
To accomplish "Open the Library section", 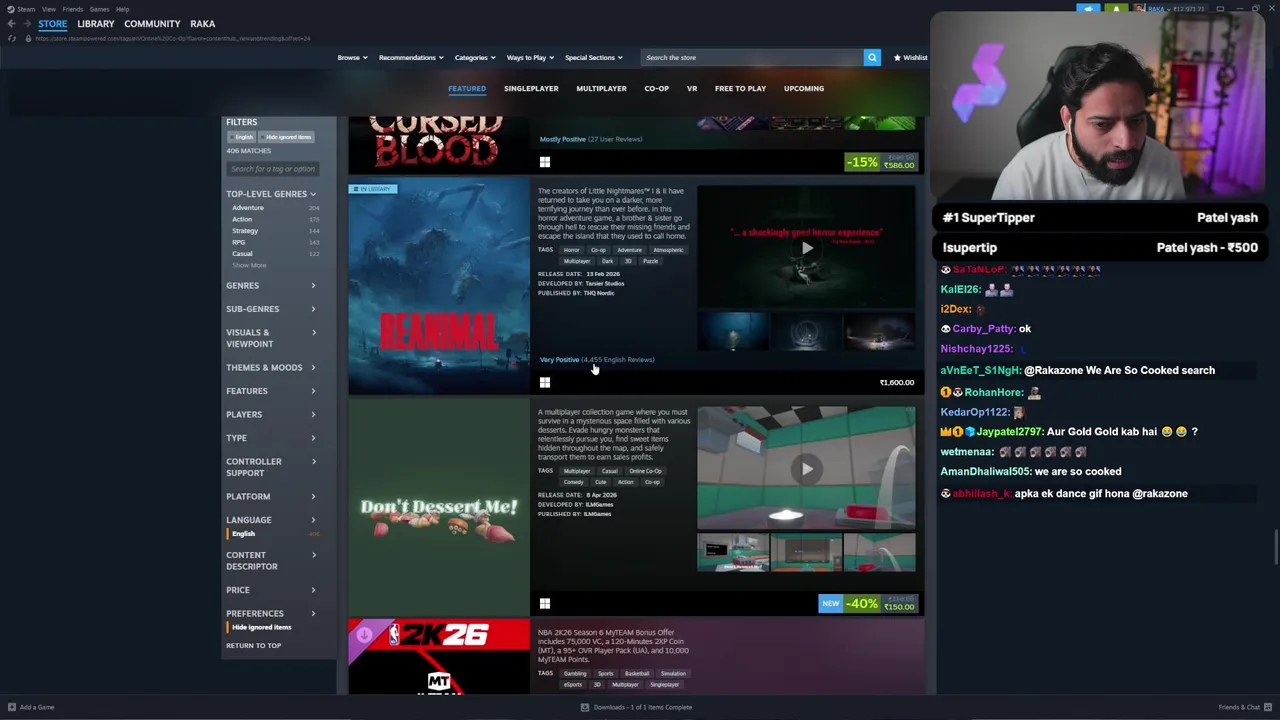I will click(x=96, y=24).
